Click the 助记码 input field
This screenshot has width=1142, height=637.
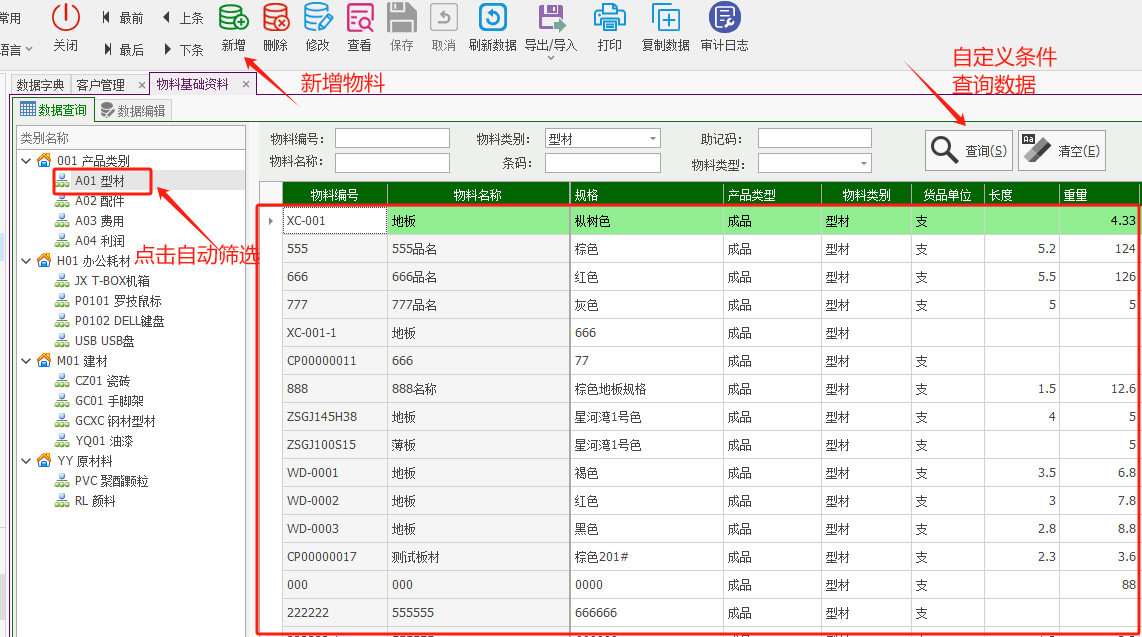pos(814,138)
